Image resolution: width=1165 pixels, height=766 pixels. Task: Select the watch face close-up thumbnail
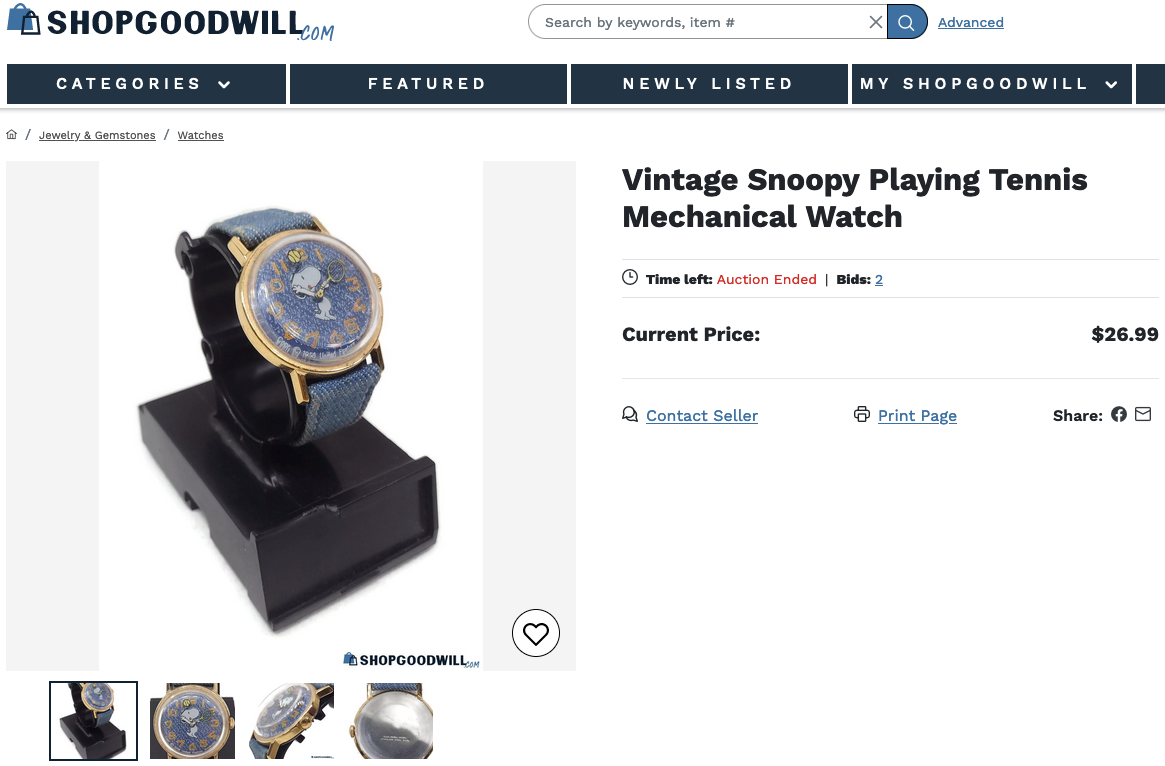(x=192, y=721)
